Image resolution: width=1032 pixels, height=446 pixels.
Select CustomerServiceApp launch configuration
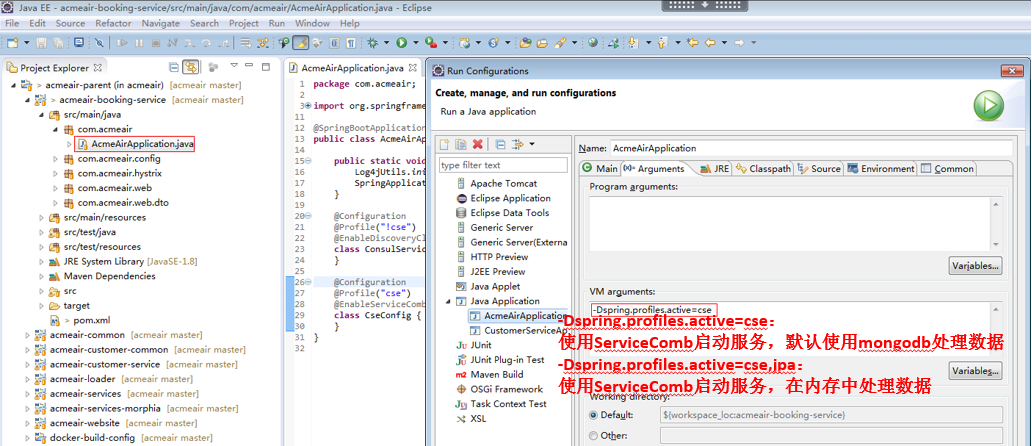pos(524,330)
